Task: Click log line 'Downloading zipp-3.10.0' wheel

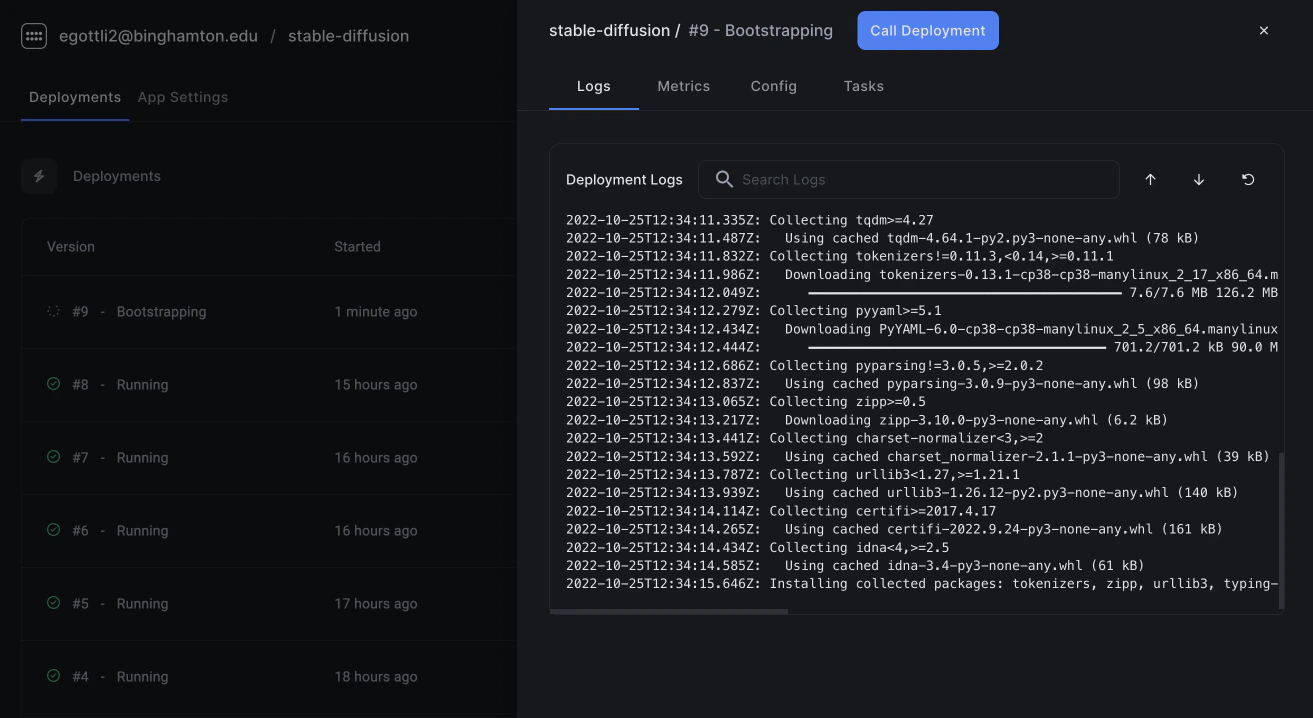Action: point(867,420)
